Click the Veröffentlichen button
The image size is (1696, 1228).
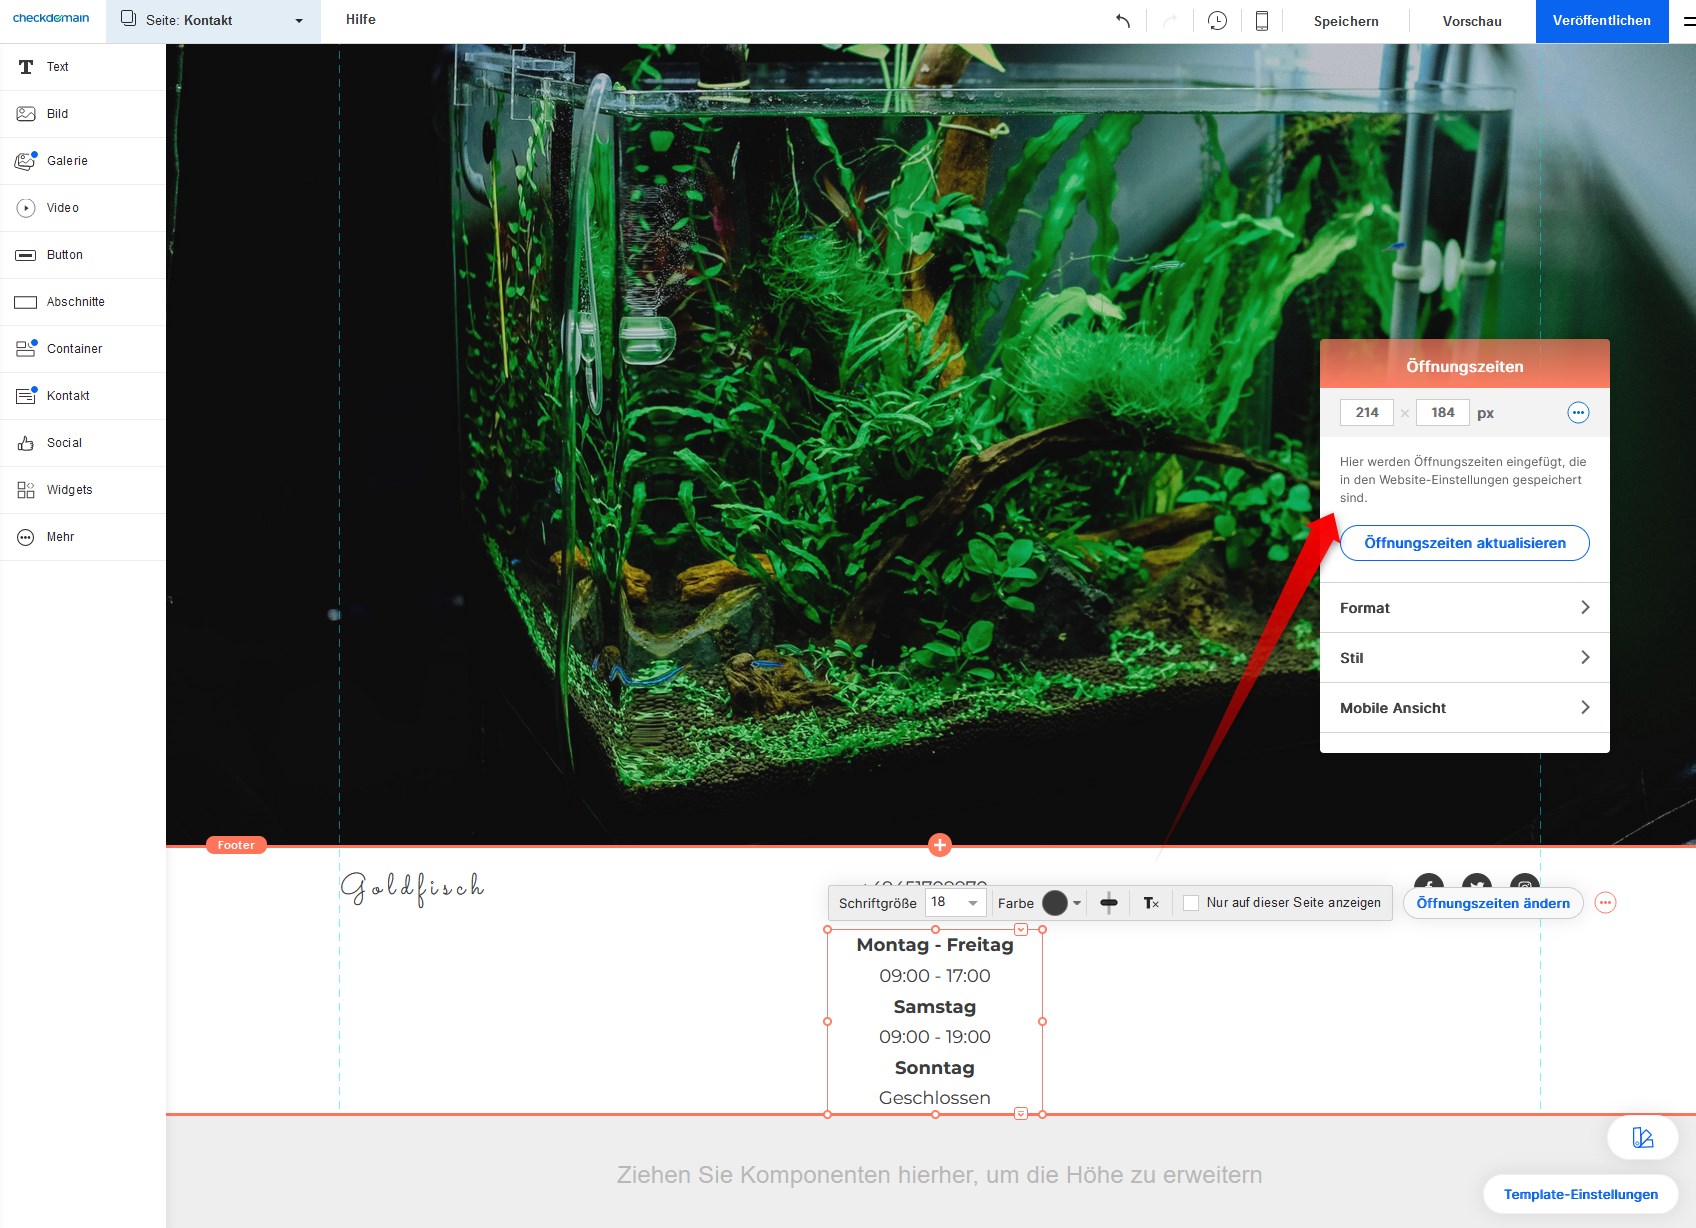pos(1601,21)
